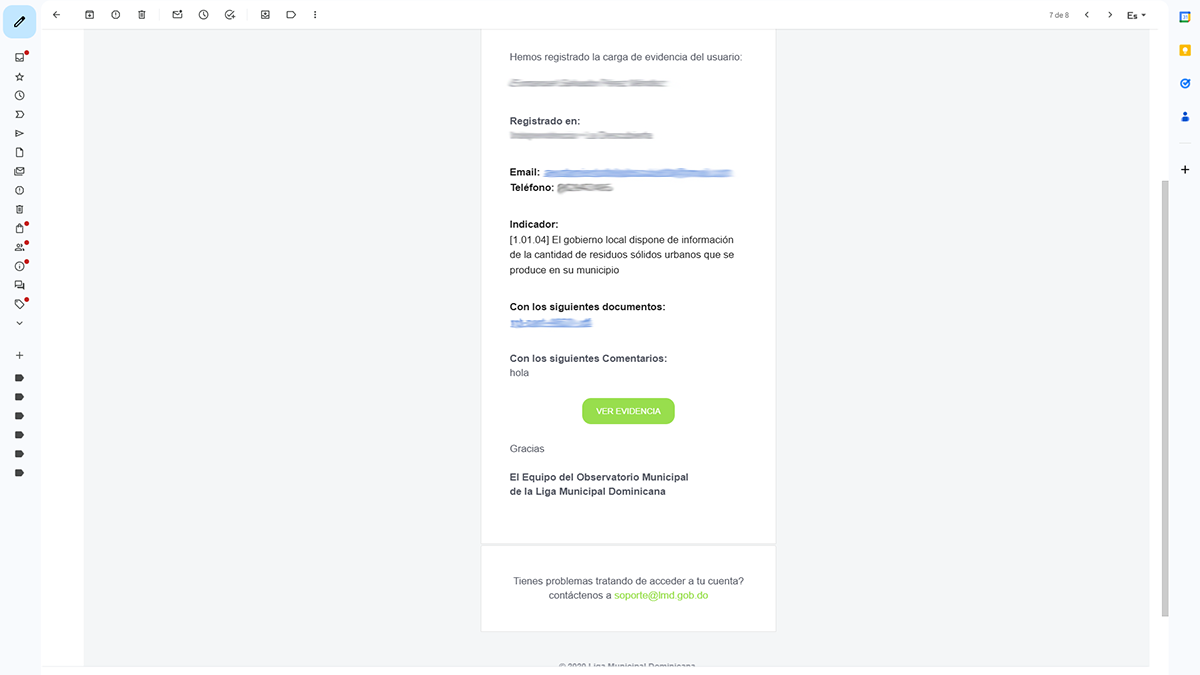
Task: Open the Labels tag icon in toolbar
Action: pyautogui.click(x=291, y=15)
